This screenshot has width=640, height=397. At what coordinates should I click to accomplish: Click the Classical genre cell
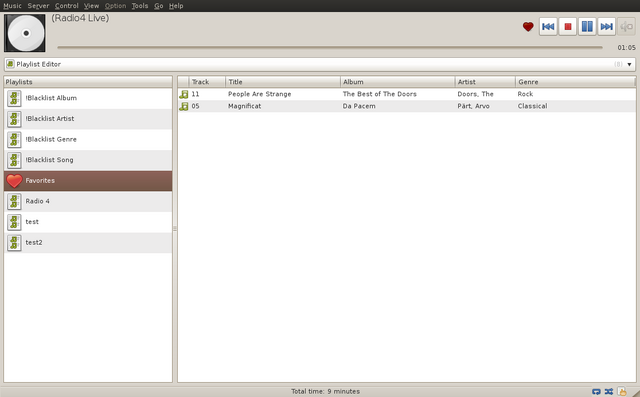coord(532,106)
